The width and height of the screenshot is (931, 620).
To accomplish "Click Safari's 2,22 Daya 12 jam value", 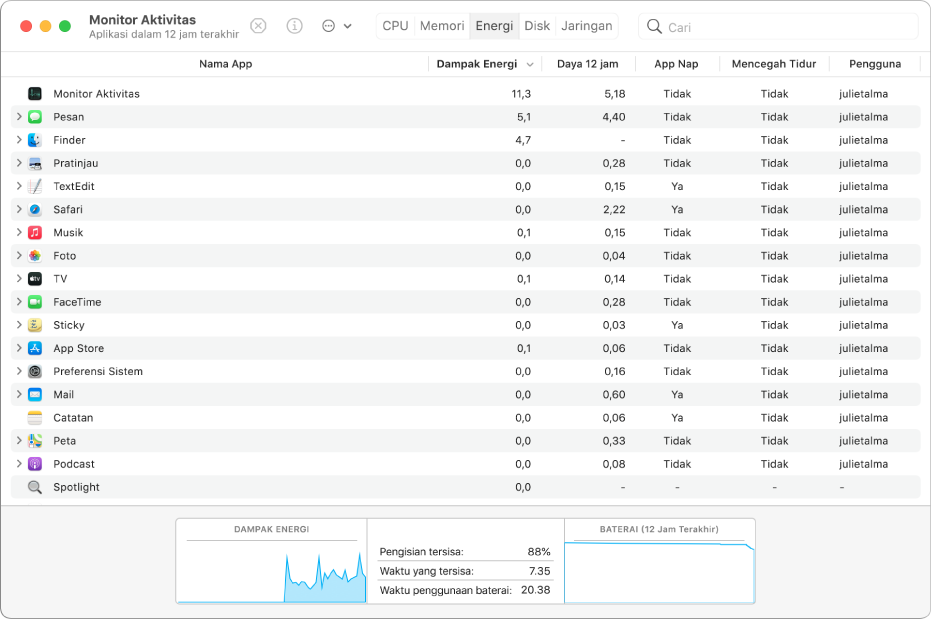I will tap(614, 210).
